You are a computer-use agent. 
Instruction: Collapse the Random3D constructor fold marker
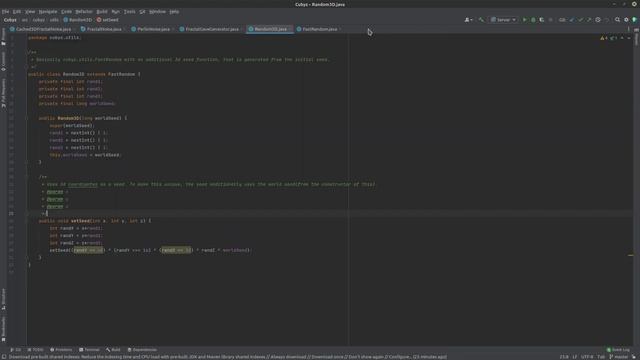click(x=27, y=118)
